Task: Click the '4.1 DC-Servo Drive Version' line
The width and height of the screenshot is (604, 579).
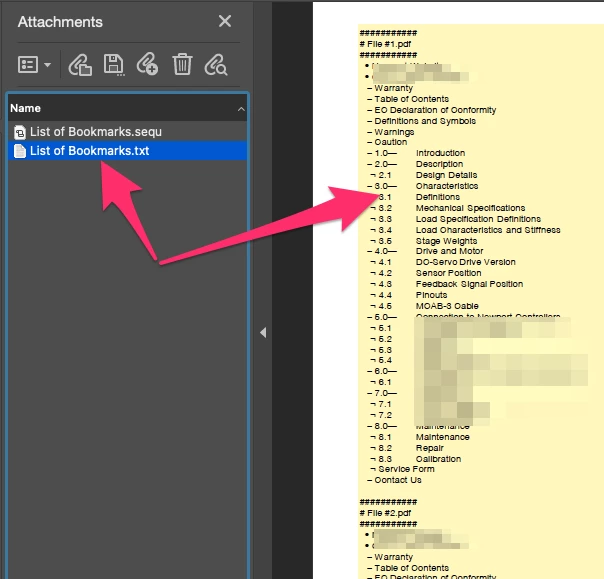Action: click(x=443, y=262)
